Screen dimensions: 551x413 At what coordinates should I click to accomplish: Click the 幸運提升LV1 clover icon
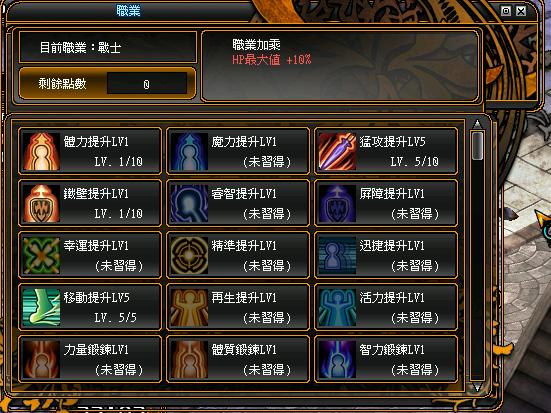[41, 256]
